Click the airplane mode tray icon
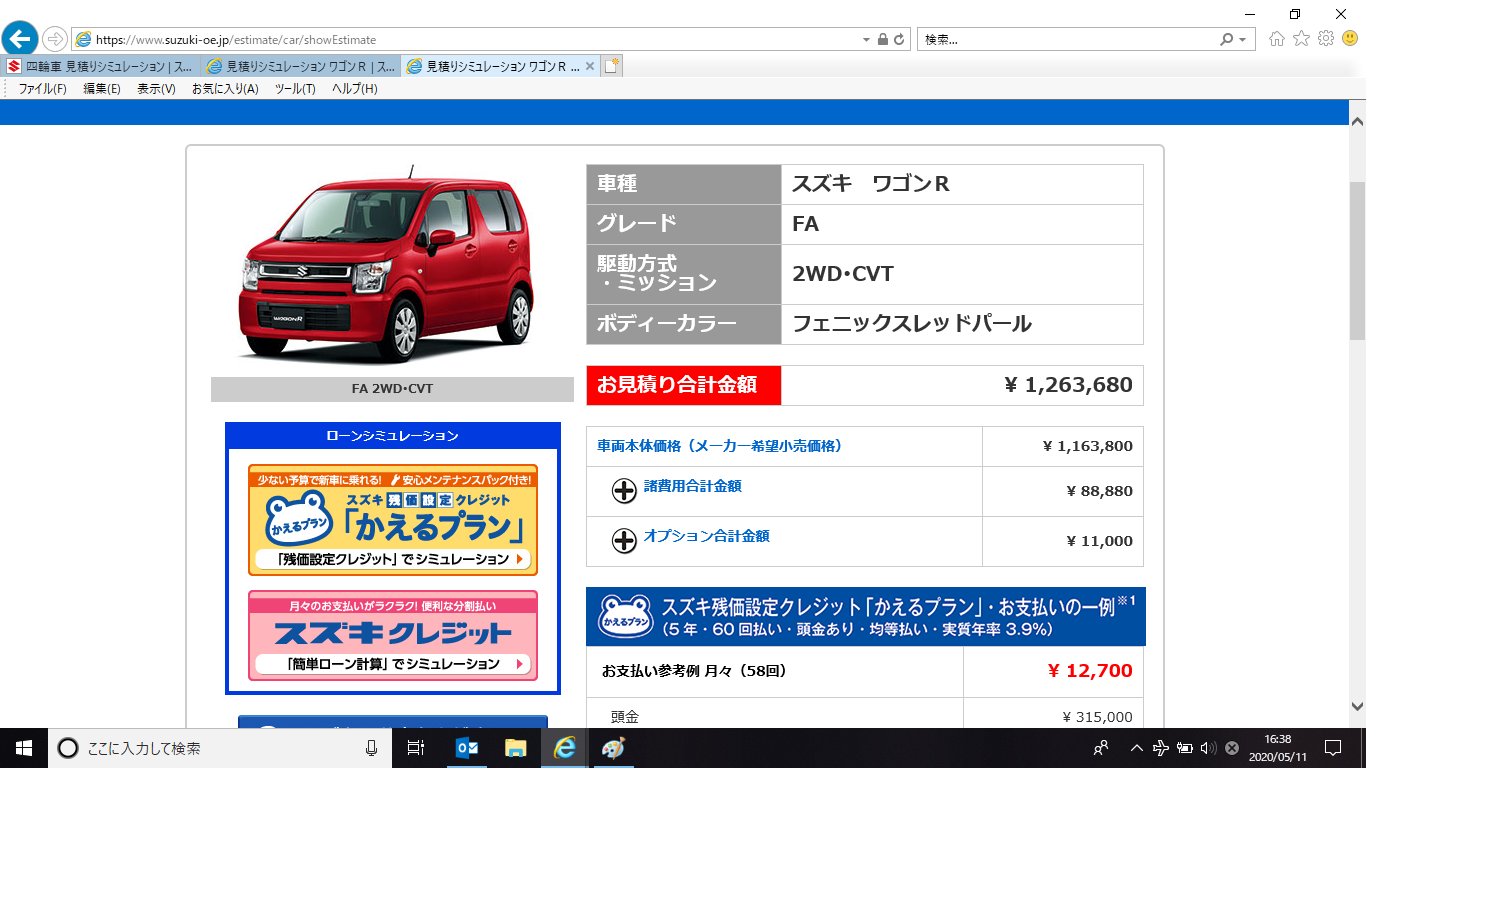 coord(1161,748)
